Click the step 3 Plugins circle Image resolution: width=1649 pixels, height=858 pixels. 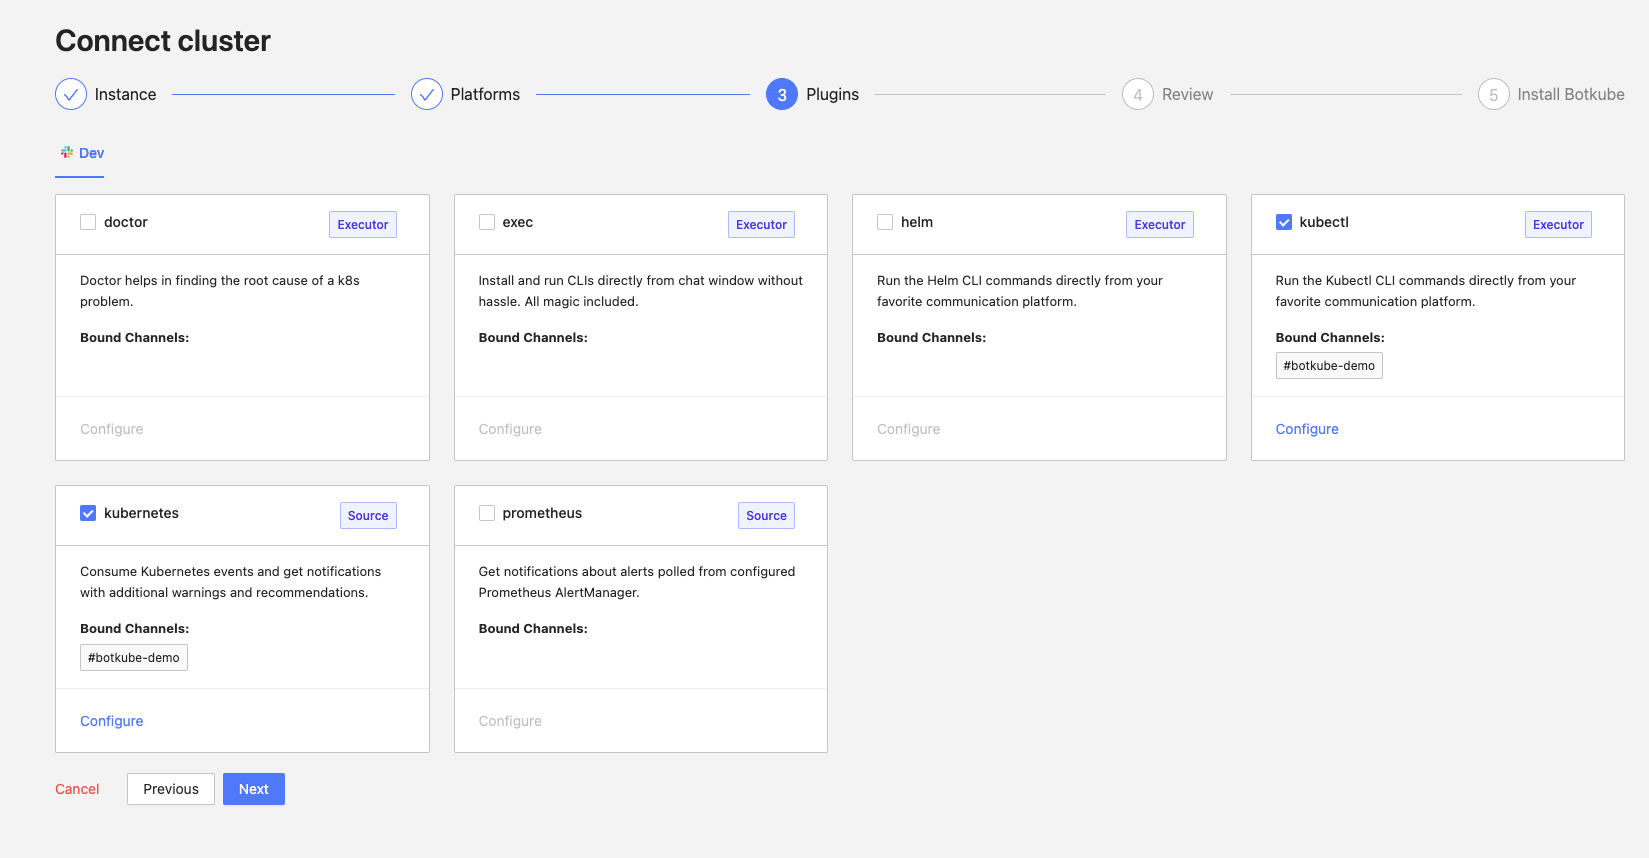(782, 94)
